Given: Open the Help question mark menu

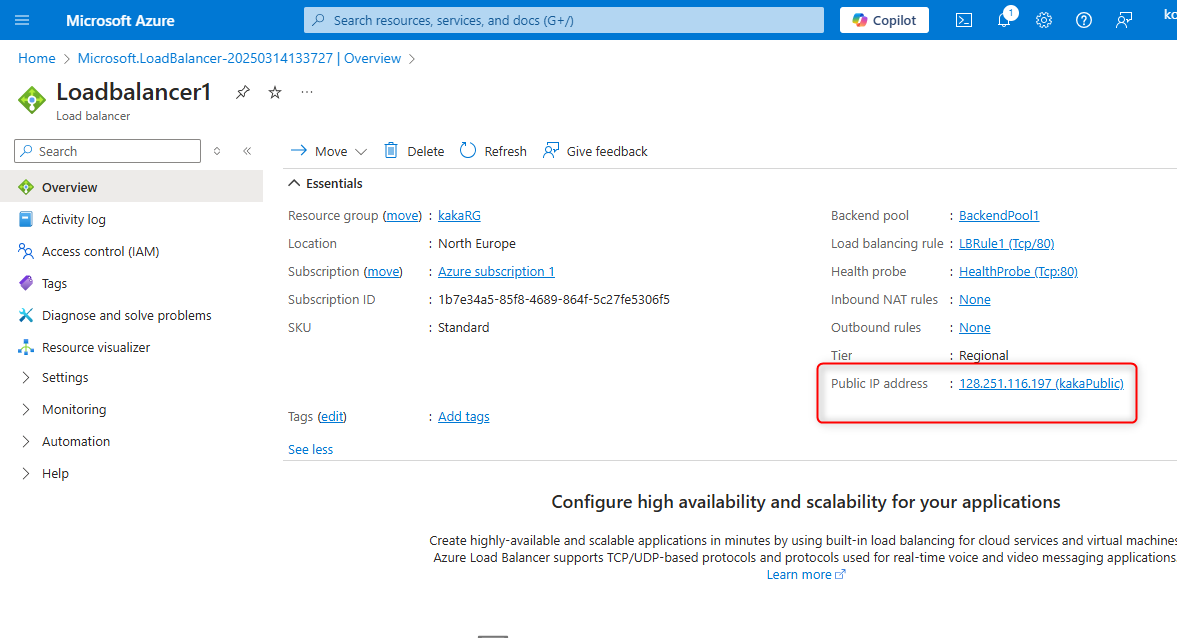Looking at the screenshot, I should point(1084,20).
